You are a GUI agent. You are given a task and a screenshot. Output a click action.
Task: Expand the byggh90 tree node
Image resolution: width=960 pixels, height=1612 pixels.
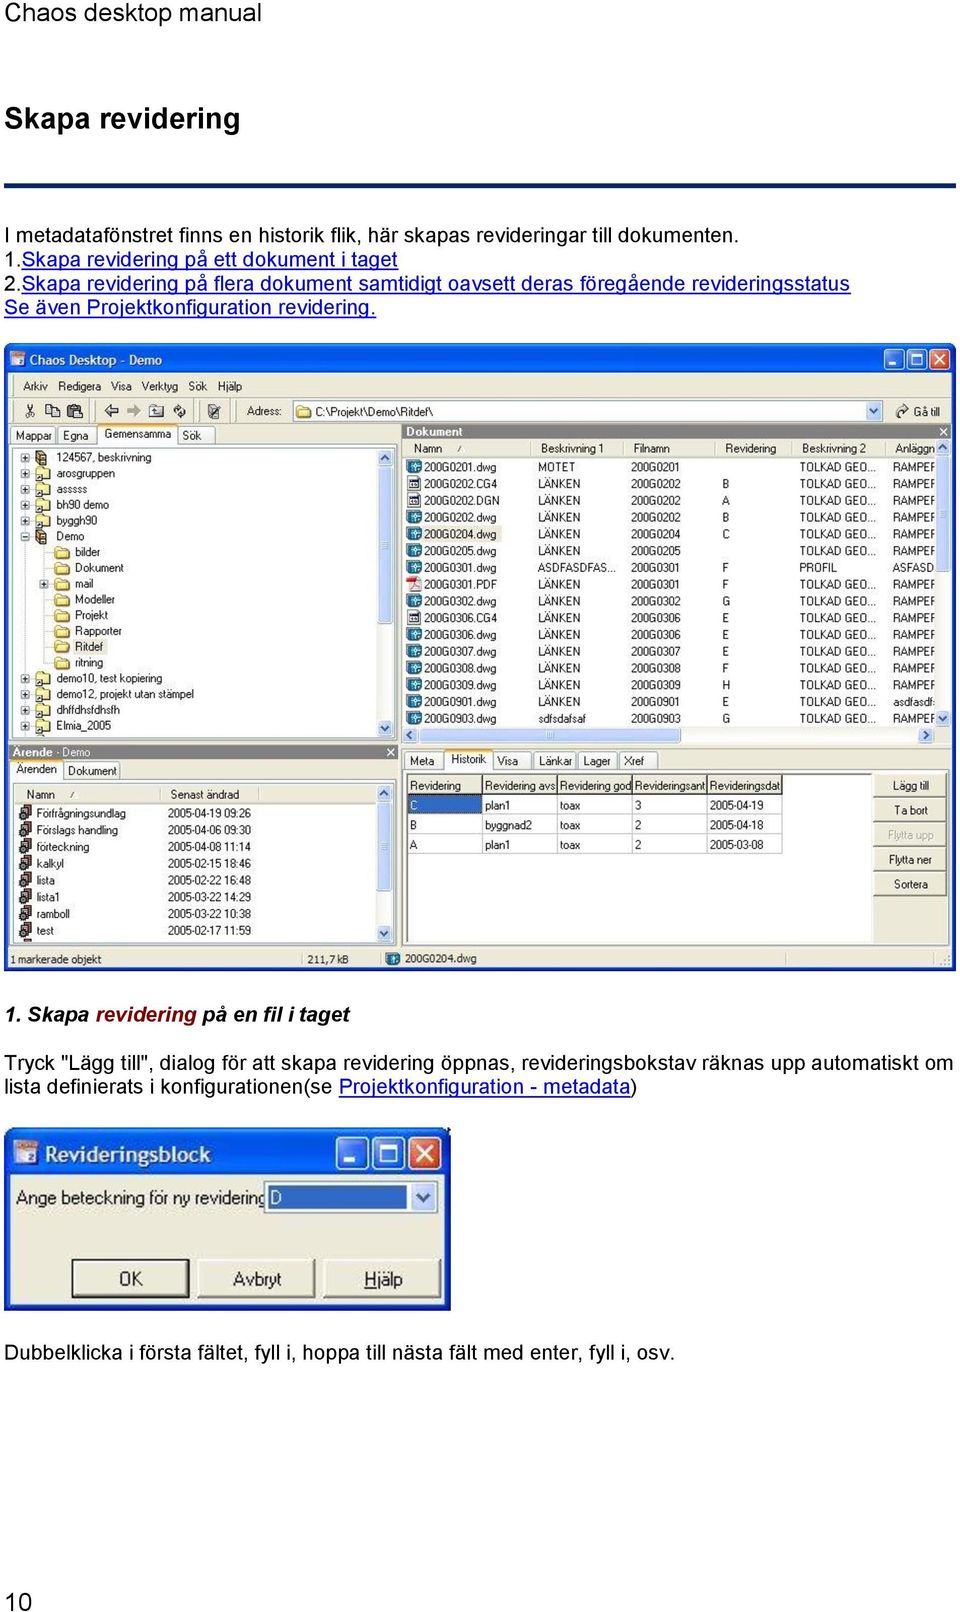25,521
